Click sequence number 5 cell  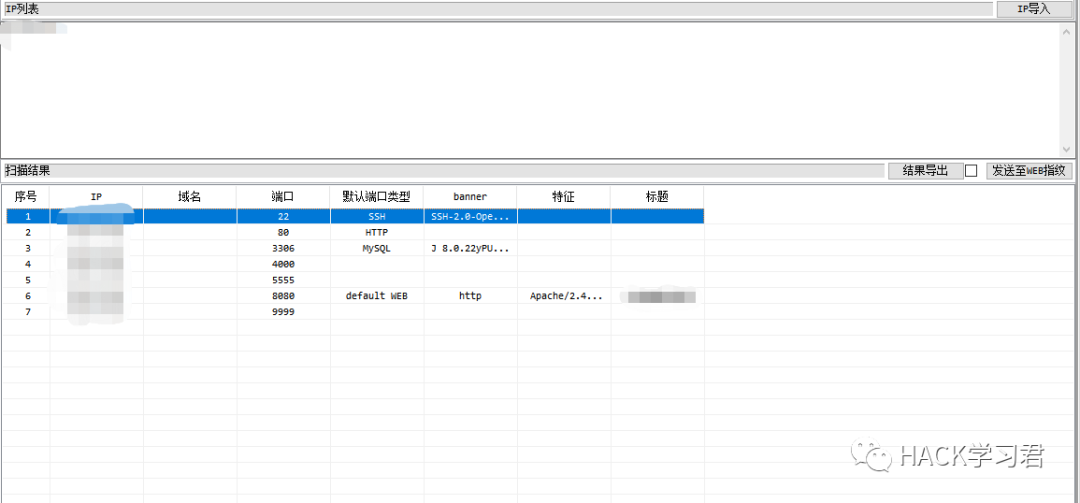coord(28,280)
